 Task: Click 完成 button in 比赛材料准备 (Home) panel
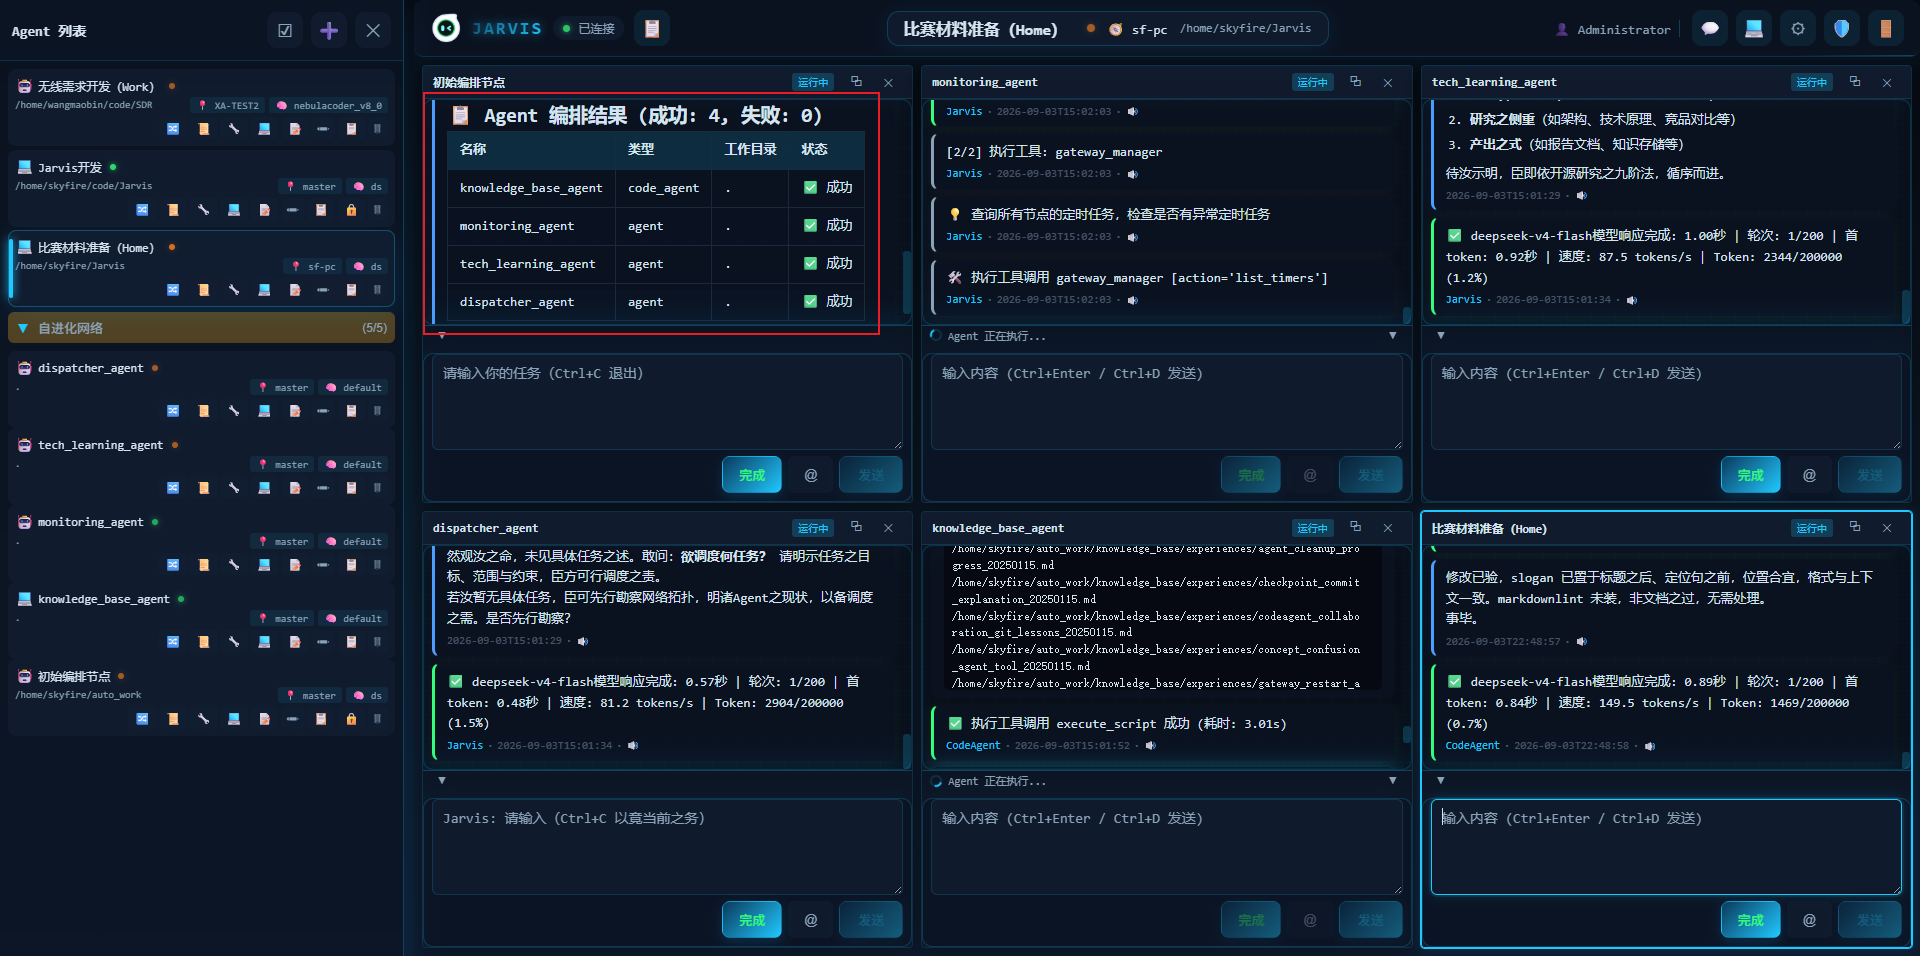point(1750,920)
